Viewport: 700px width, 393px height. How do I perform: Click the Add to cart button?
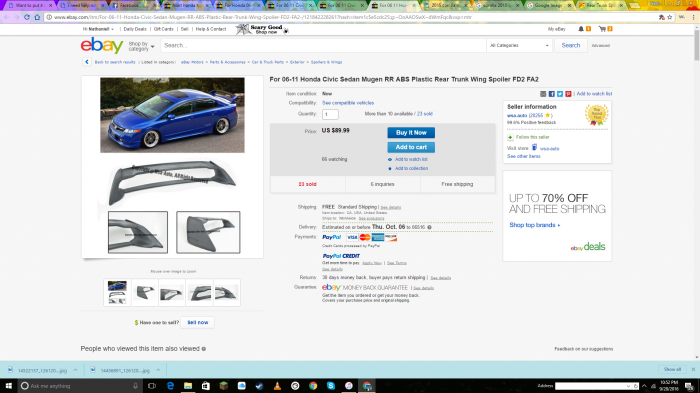(411, 147)
